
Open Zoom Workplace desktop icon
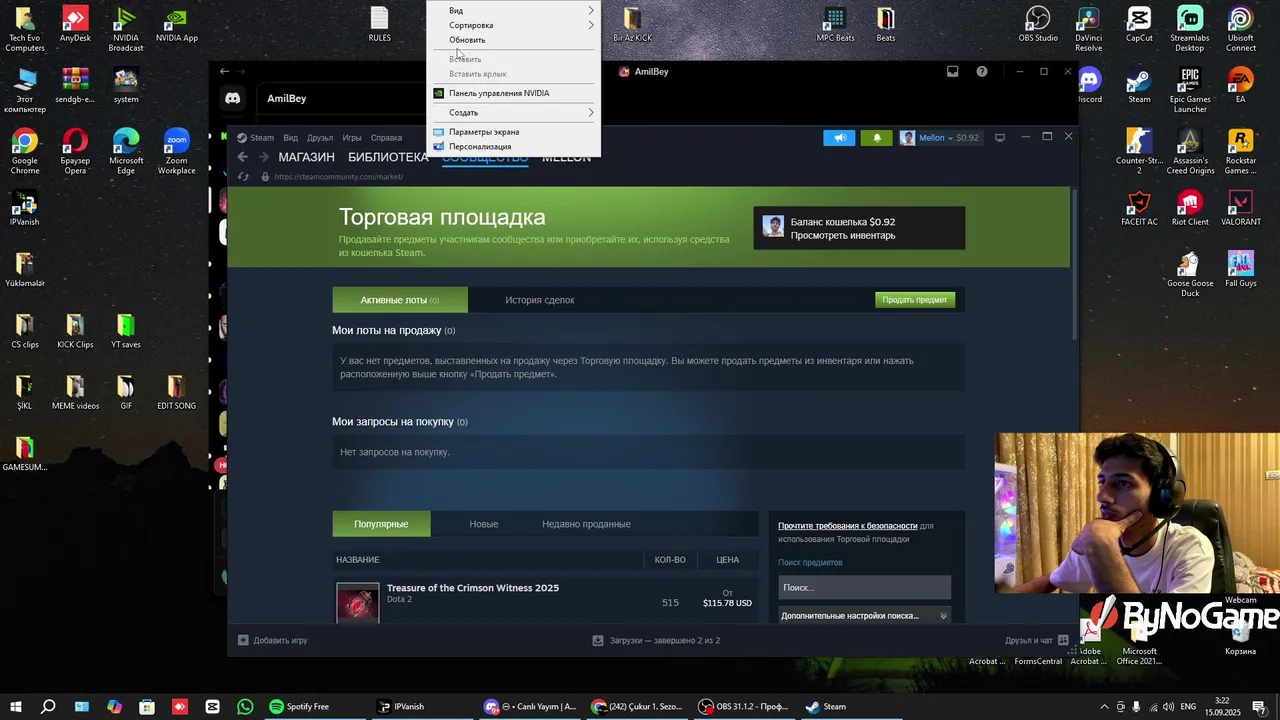click(x=177, y=151)
